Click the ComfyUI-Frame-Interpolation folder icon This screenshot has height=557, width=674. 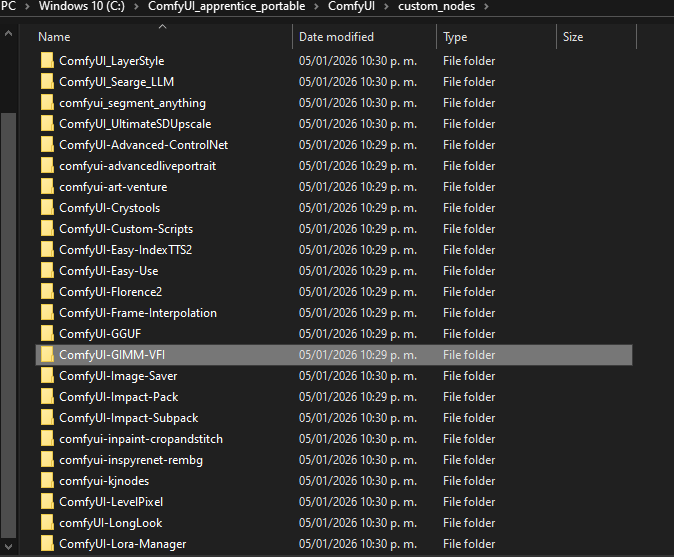coord(47,313)
